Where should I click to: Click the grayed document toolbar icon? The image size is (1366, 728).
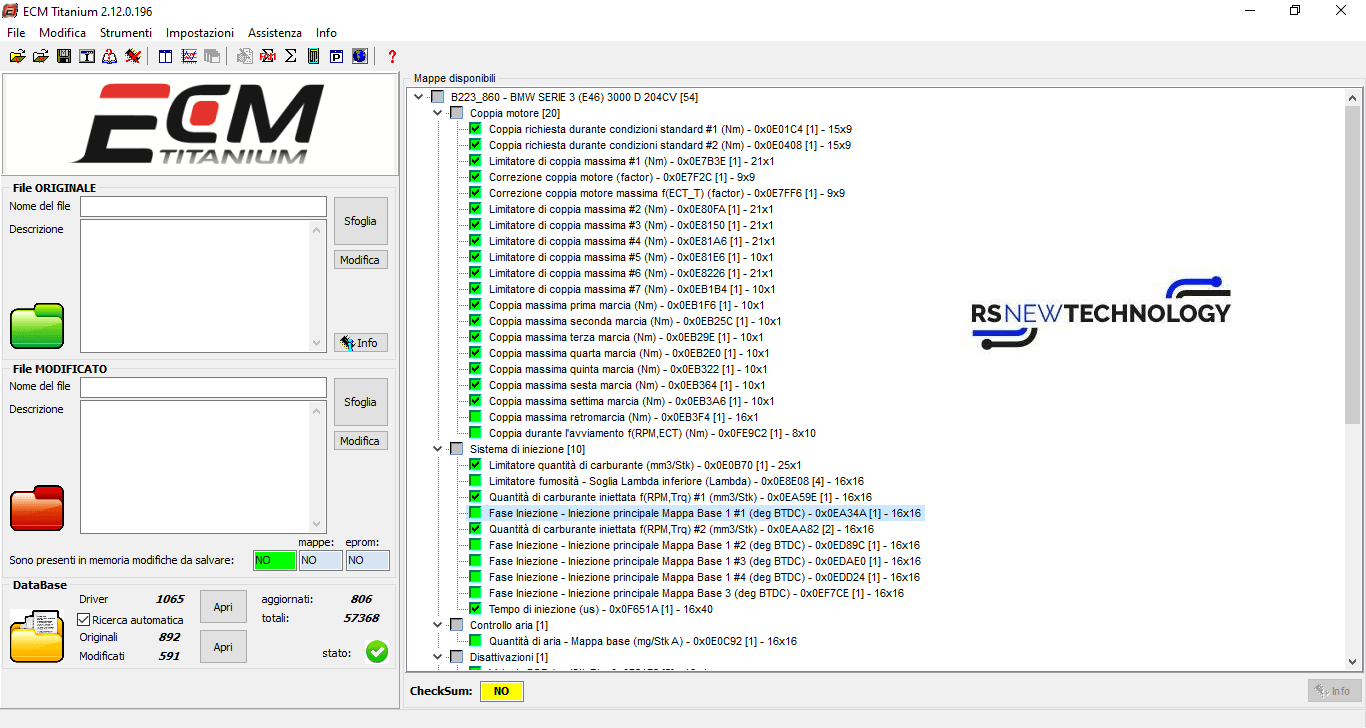(245, 56)
